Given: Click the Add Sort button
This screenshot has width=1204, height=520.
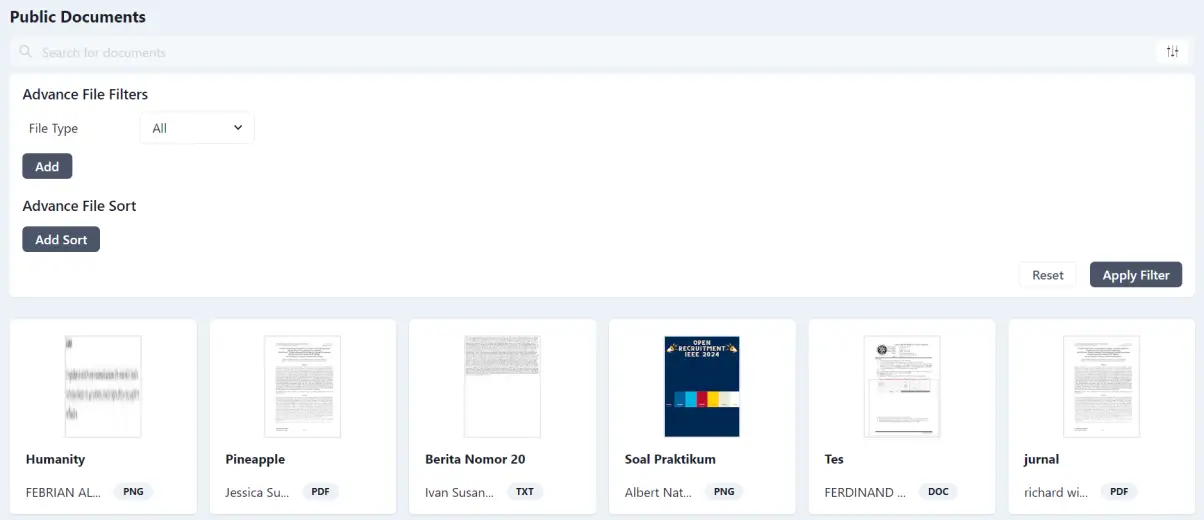Looking at the screenshot, I should 61,239.
